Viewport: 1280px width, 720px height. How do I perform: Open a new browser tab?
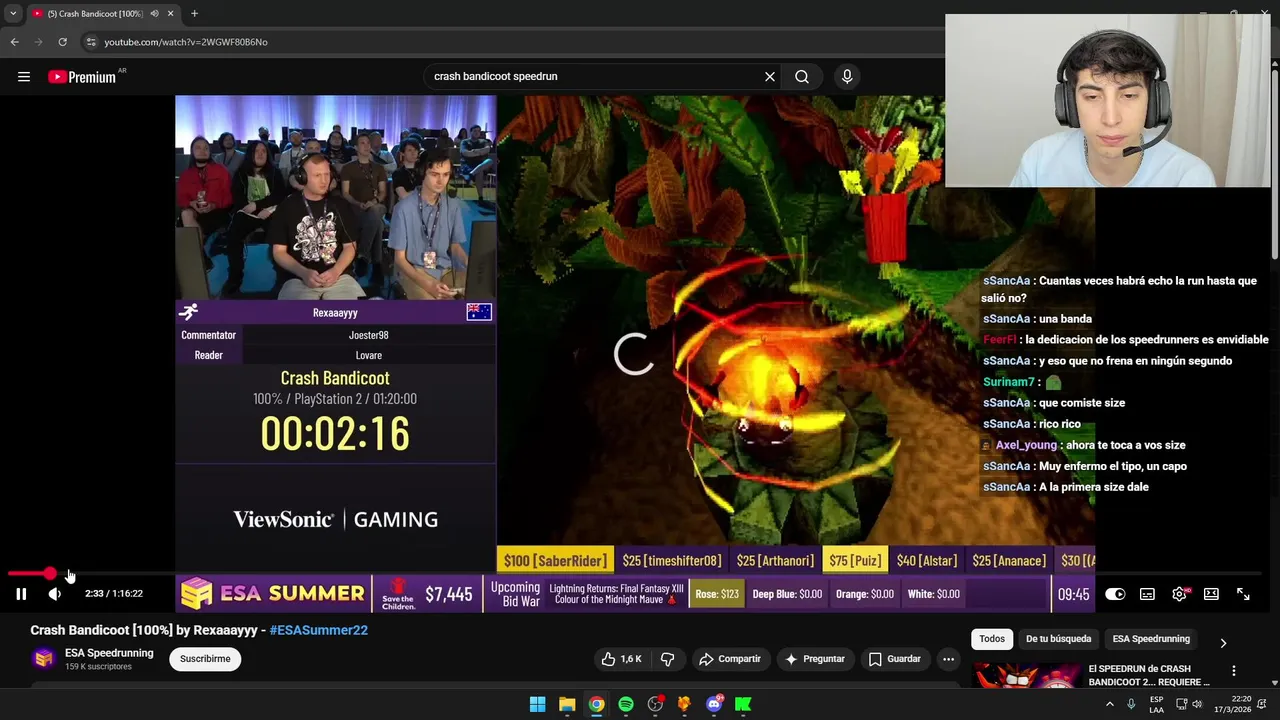click(194, 14)
